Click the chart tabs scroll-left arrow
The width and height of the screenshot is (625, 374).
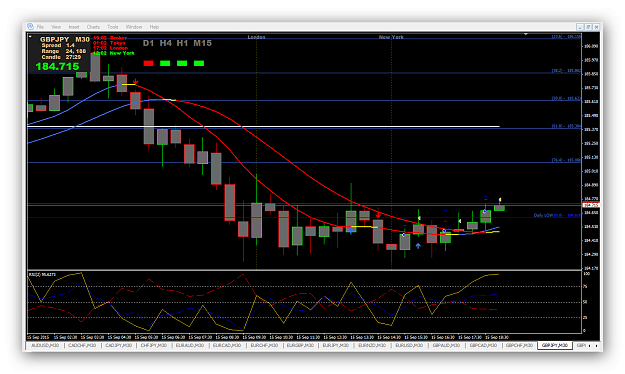pos(590,346)
